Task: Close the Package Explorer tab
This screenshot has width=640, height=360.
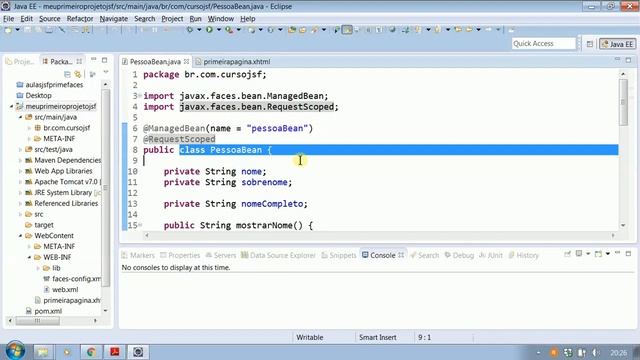Action: (x=79, y=61)
